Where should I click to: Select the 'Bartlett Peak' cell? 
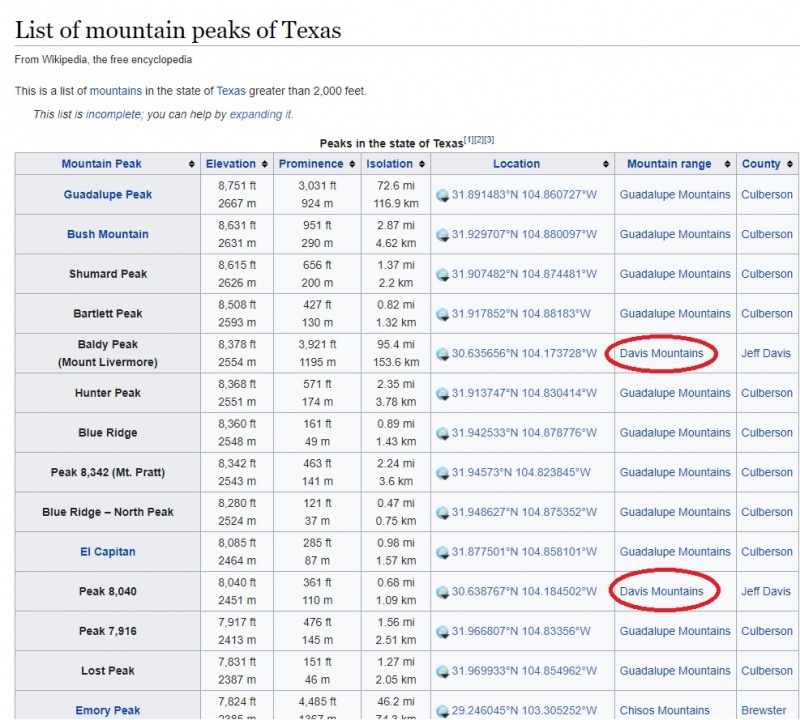(x=108, y=313)
